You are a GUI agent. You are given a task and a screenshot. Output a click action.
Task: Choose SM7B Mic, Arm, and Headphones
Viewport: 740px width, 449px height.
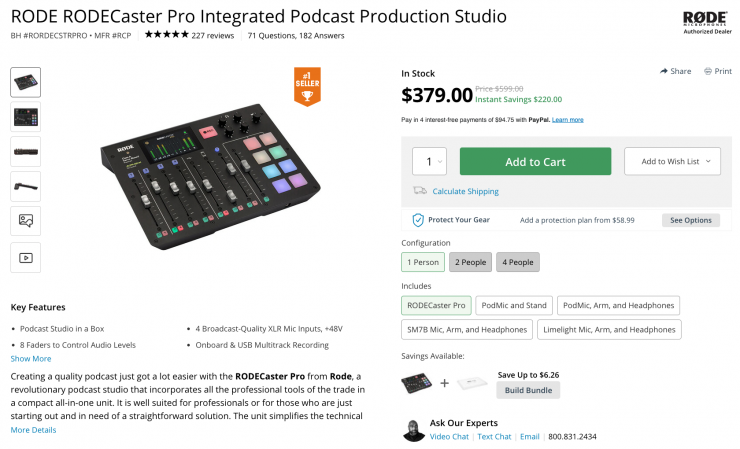(465, 329)
